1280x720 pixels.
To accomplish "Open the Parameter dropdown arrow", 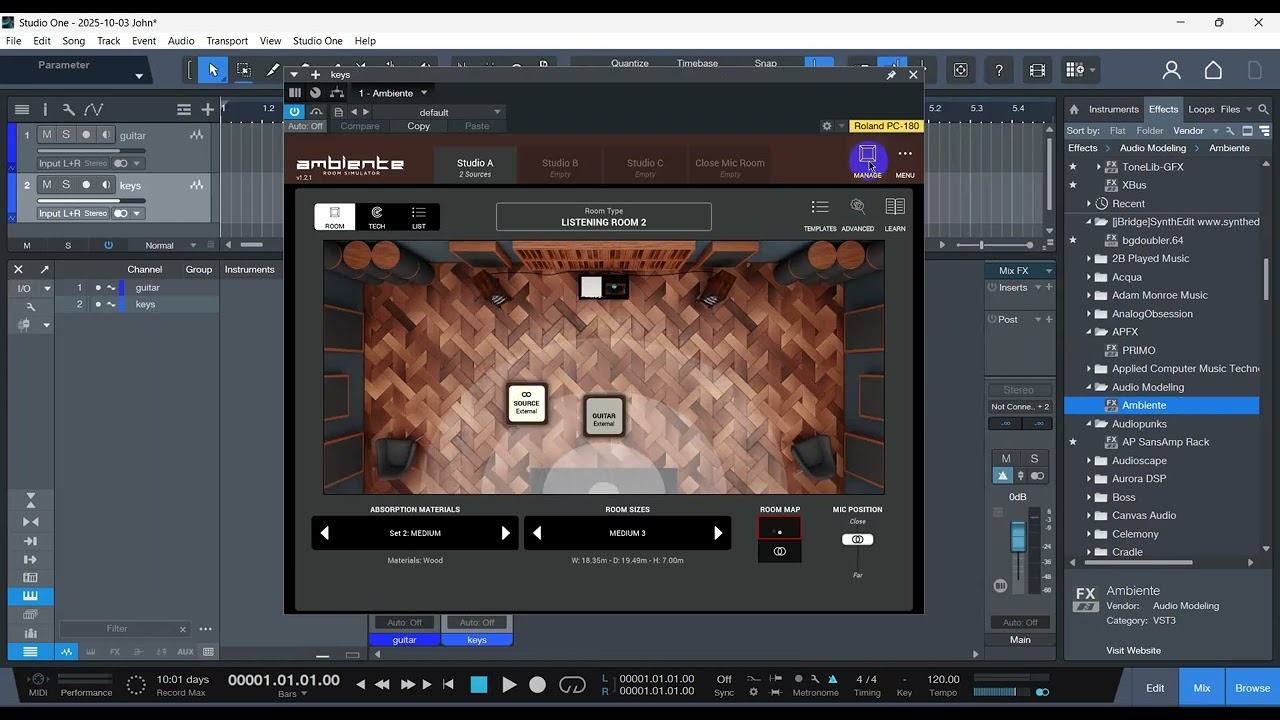I will pyautogui.click(x=139, y=76).
